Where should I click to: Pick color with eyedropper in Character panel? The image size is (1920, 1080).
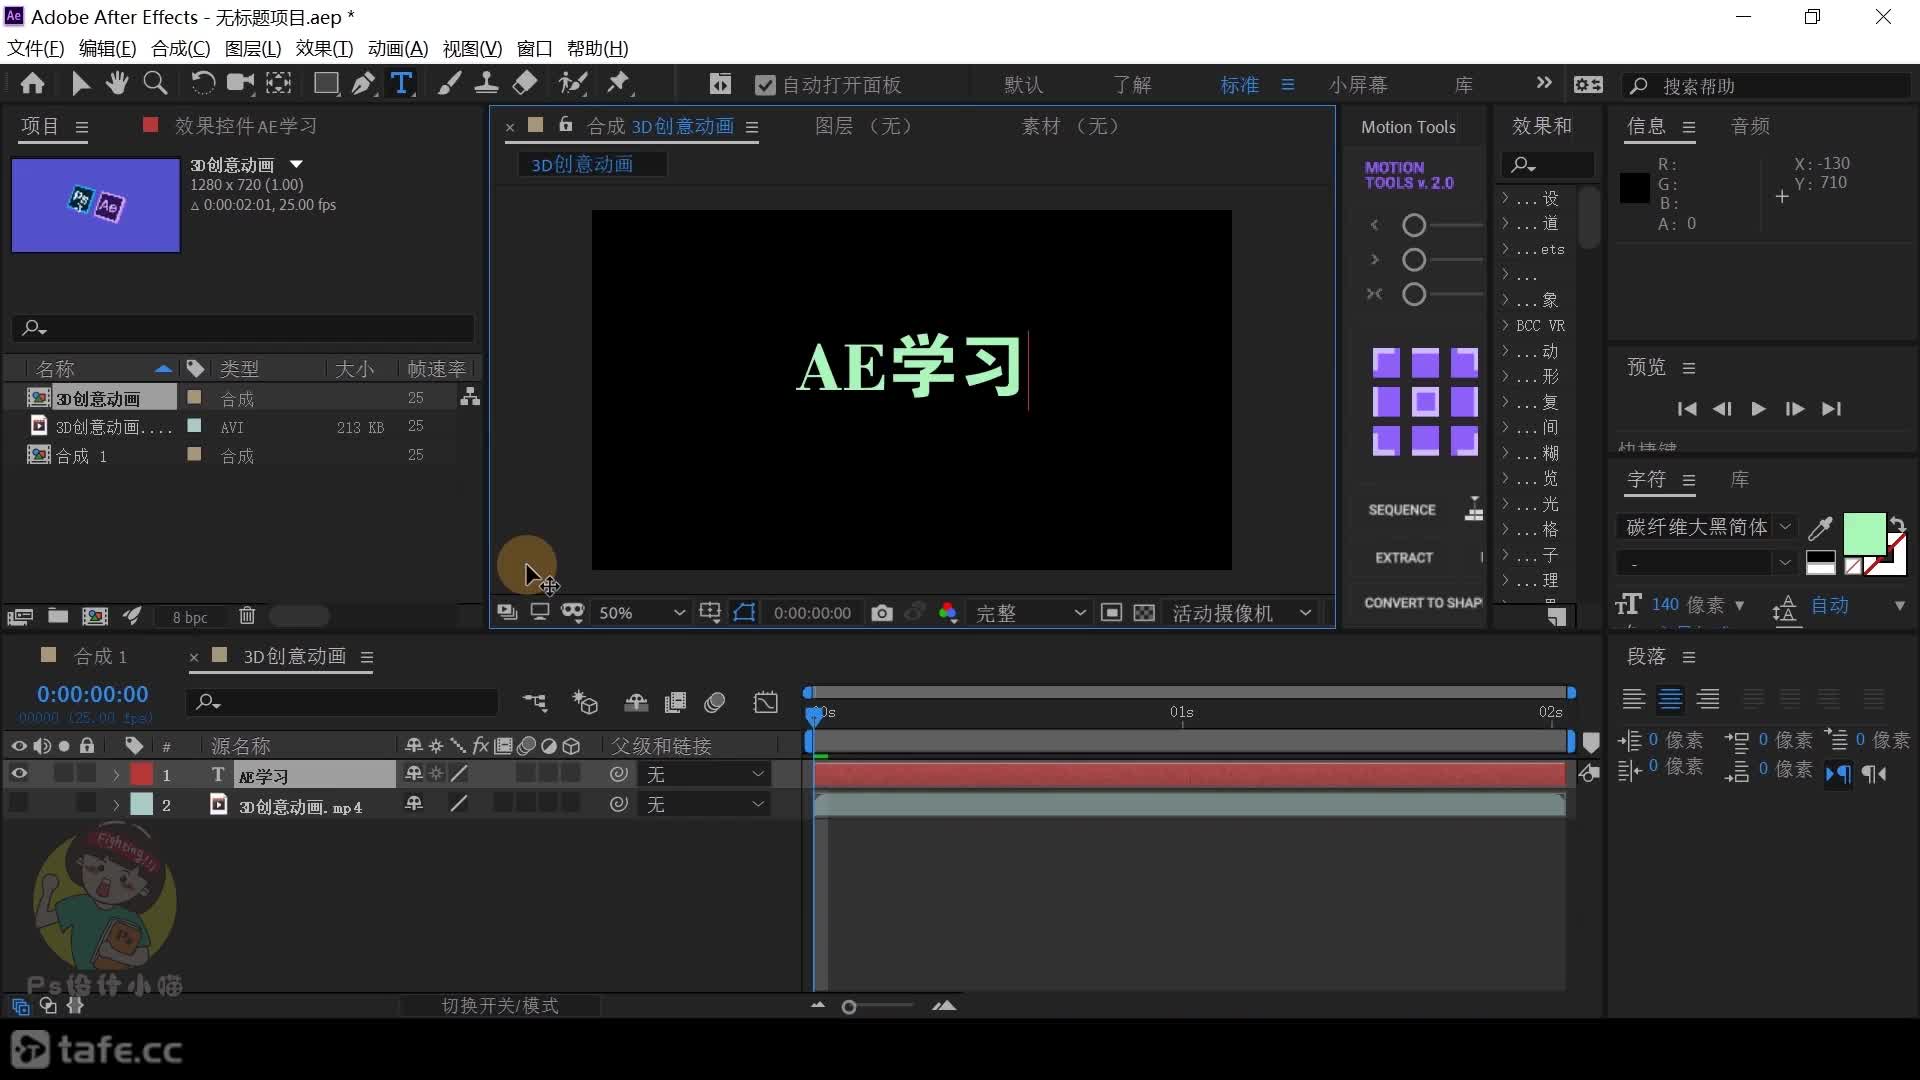pos(1821,527)
